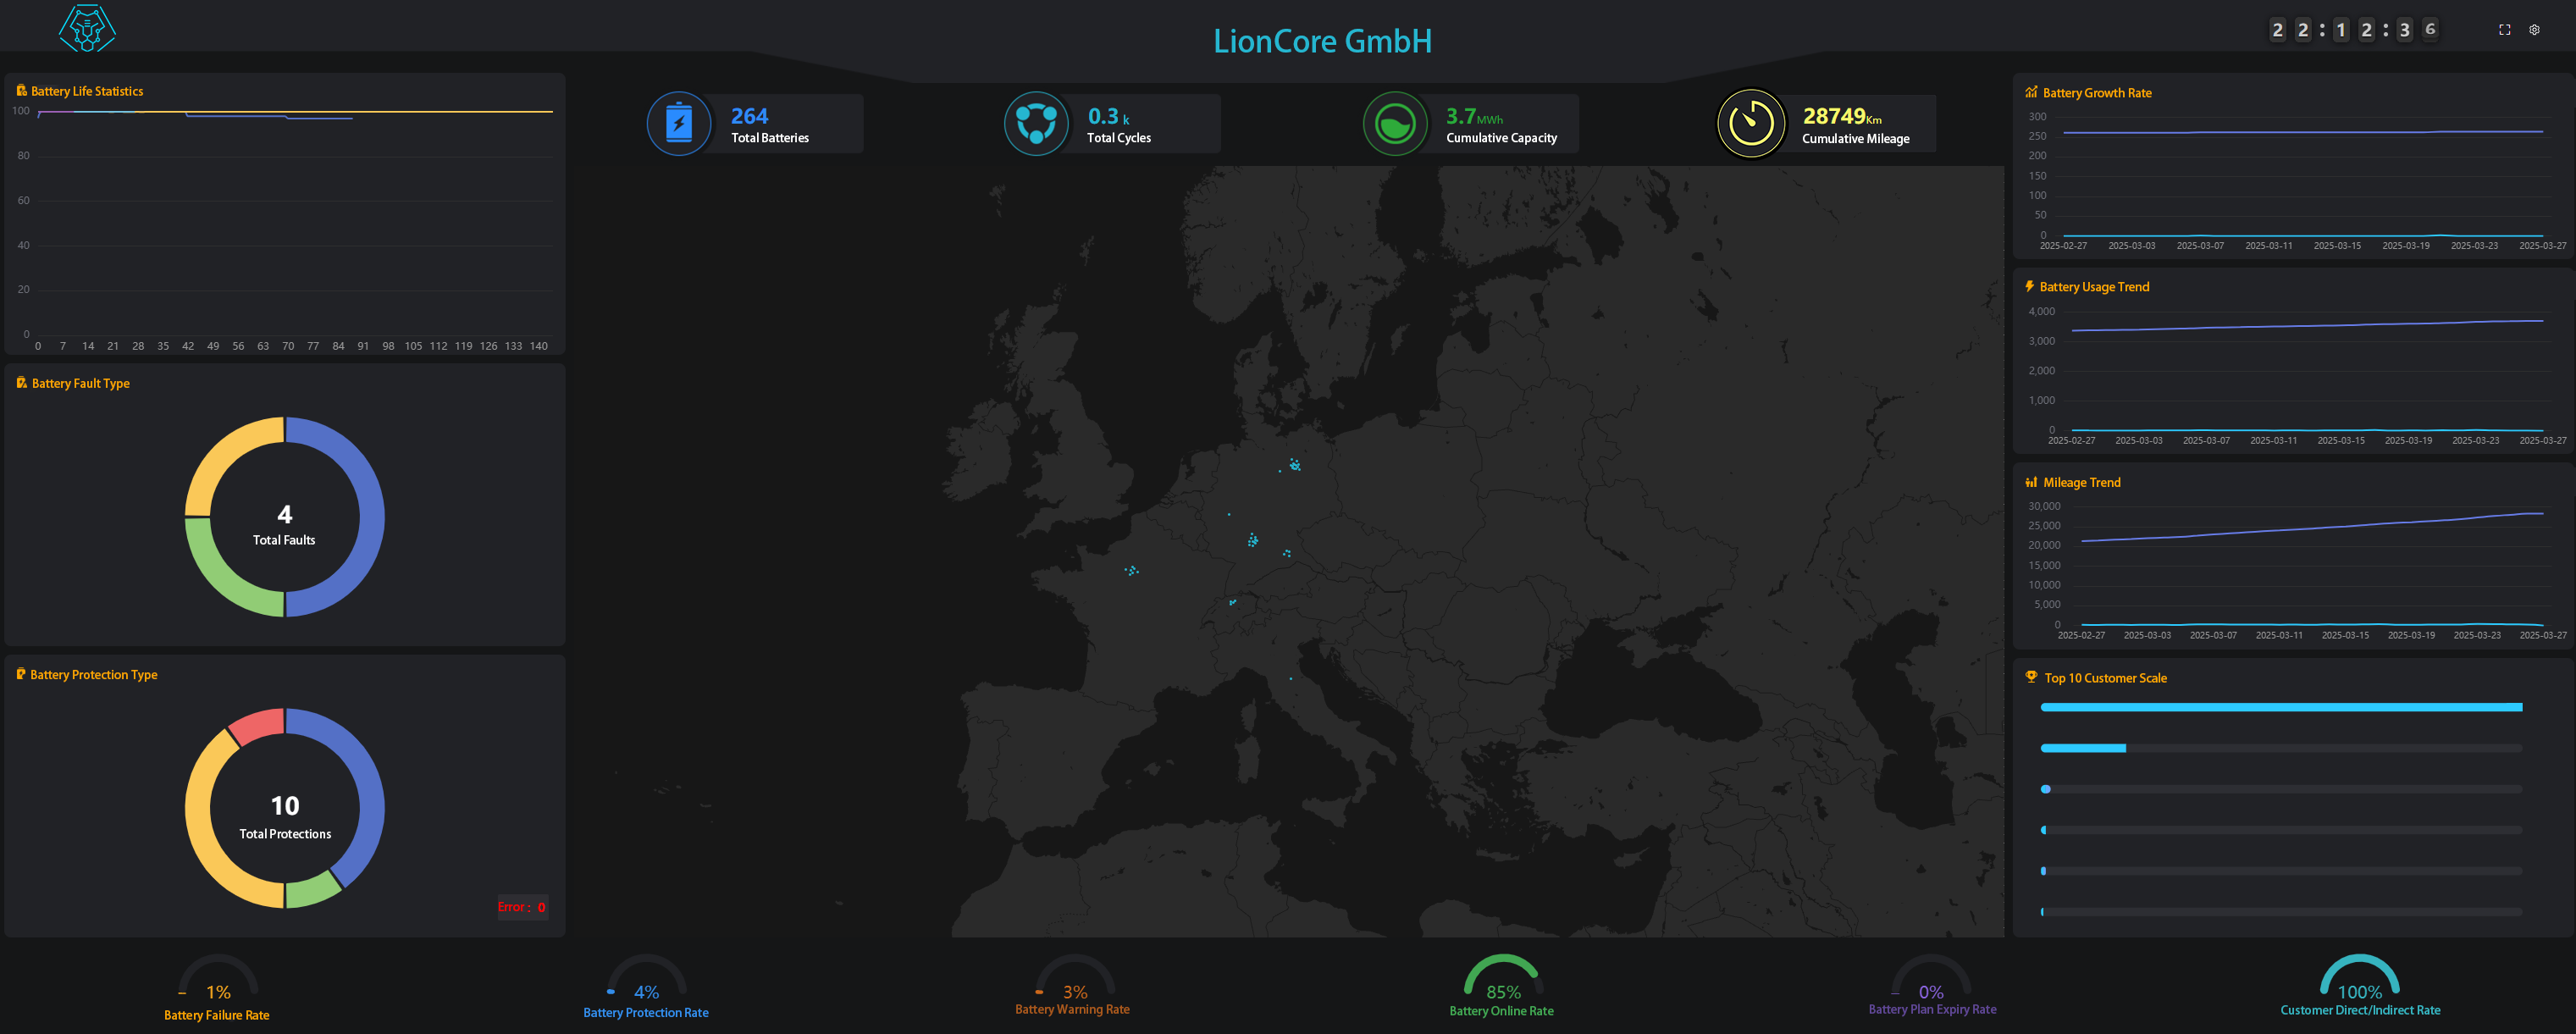Click the fullscreen toggle icon
2576x1034 pixels.
click(x=2504, y=30)
